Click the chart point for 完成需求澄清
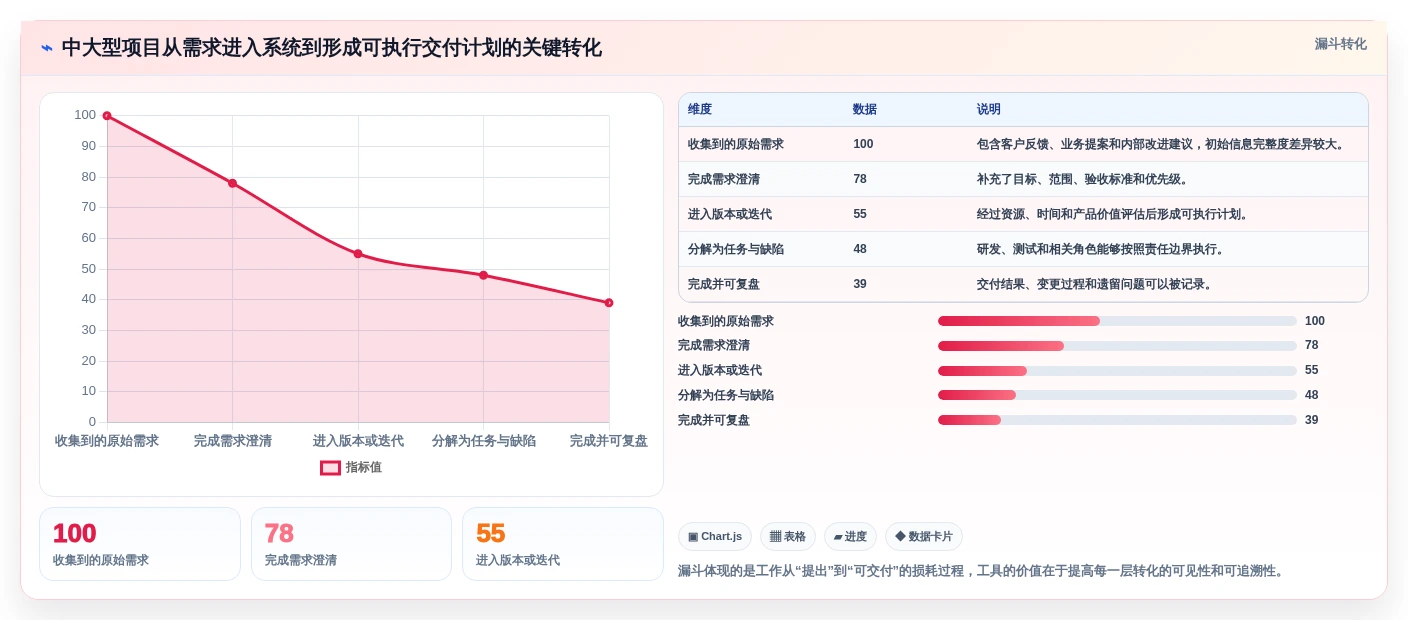This screenshot has height=620, width=1408. (232, 183)
